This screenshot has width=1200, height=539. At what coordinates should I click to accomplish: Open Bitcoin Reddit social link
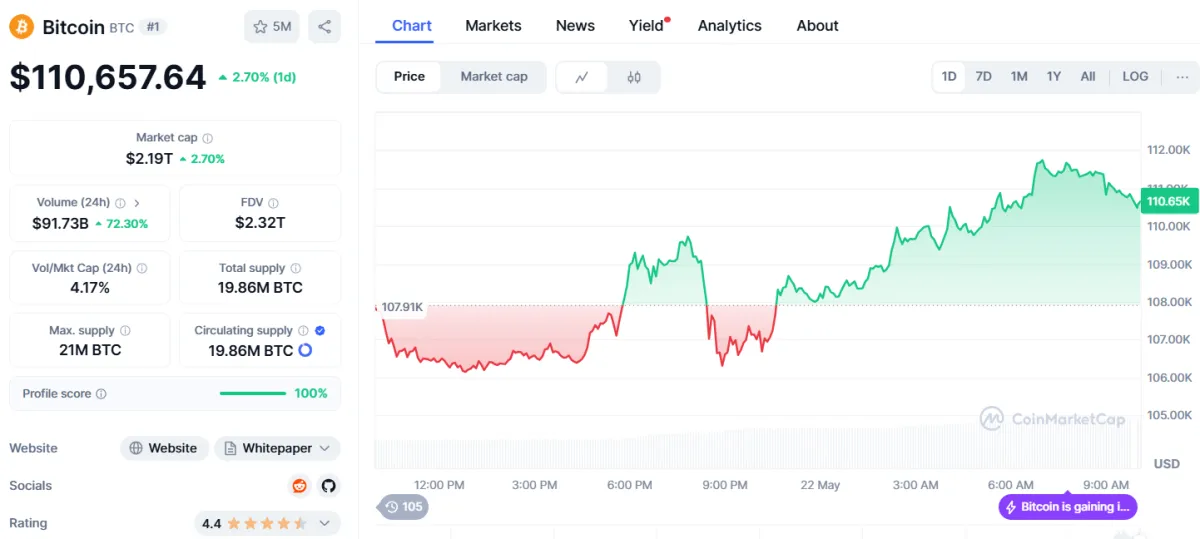tap(299, 486)
